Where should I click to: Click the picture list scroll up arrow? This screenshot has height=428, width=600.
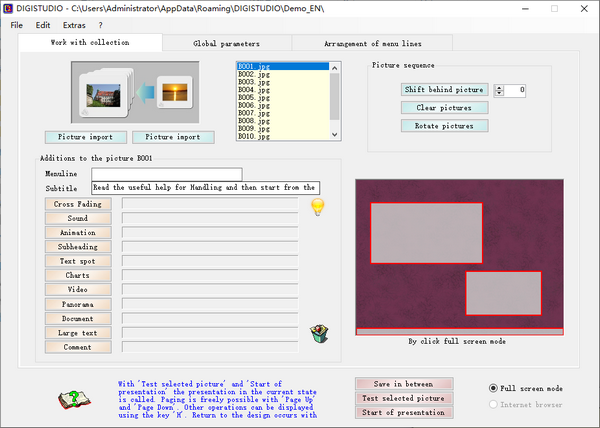point(335,68)
